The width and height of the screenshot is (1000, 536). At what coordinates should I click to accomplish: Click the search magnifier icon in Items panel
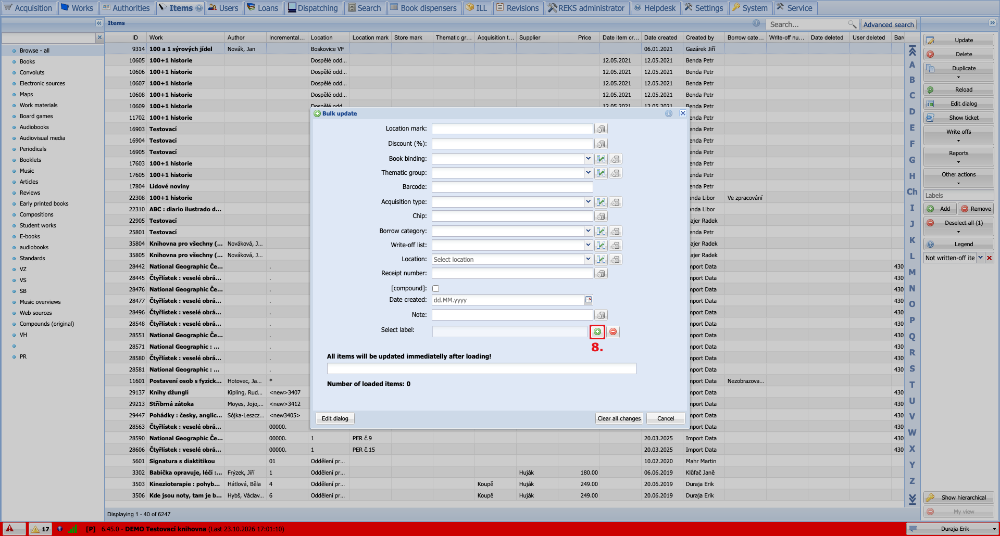click(x=852, y=24)
